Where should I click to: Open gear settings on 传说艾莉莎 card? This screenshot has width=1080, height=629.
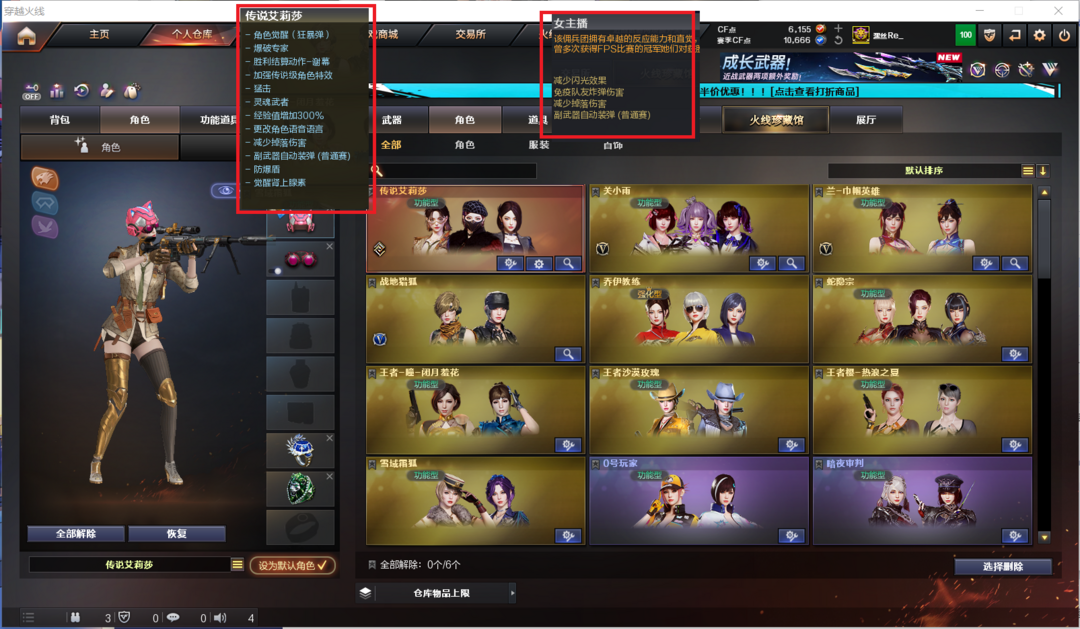point(539,263)
